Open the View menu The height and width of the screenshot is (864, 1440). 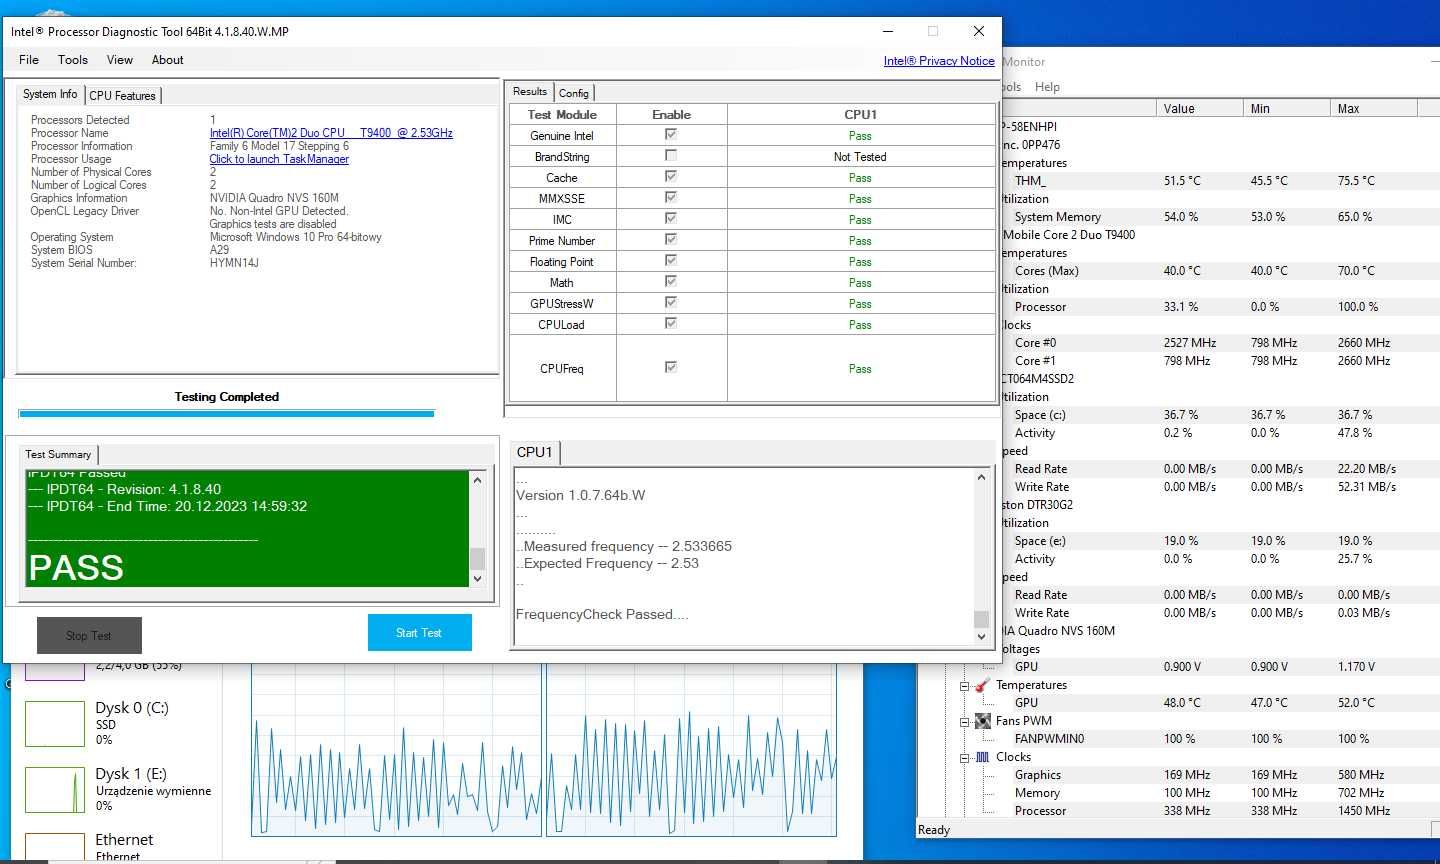pyautogui.click(x=120, y=60)
